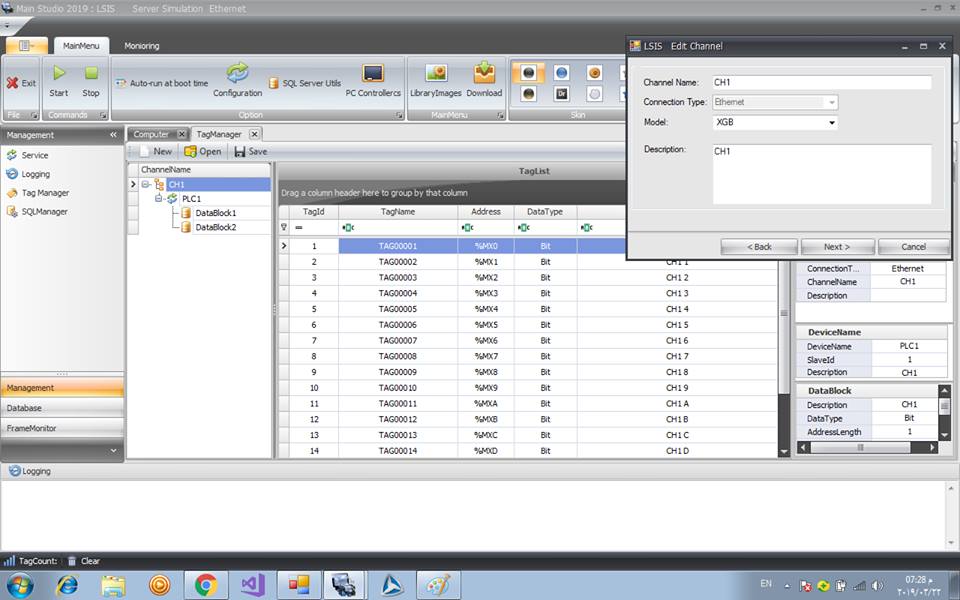Click the Next button in Edit Channel
The image size is (960, 600).
click(837, 247)
